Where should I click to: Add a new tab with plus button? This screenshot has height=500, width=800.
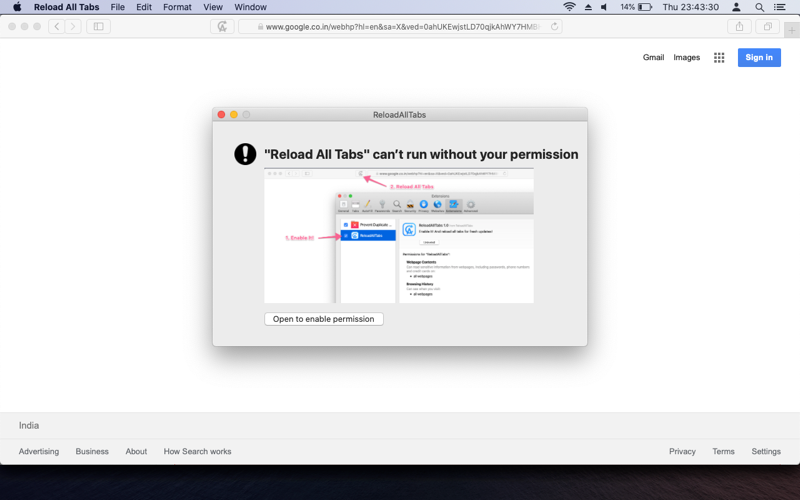click(791, 30)
